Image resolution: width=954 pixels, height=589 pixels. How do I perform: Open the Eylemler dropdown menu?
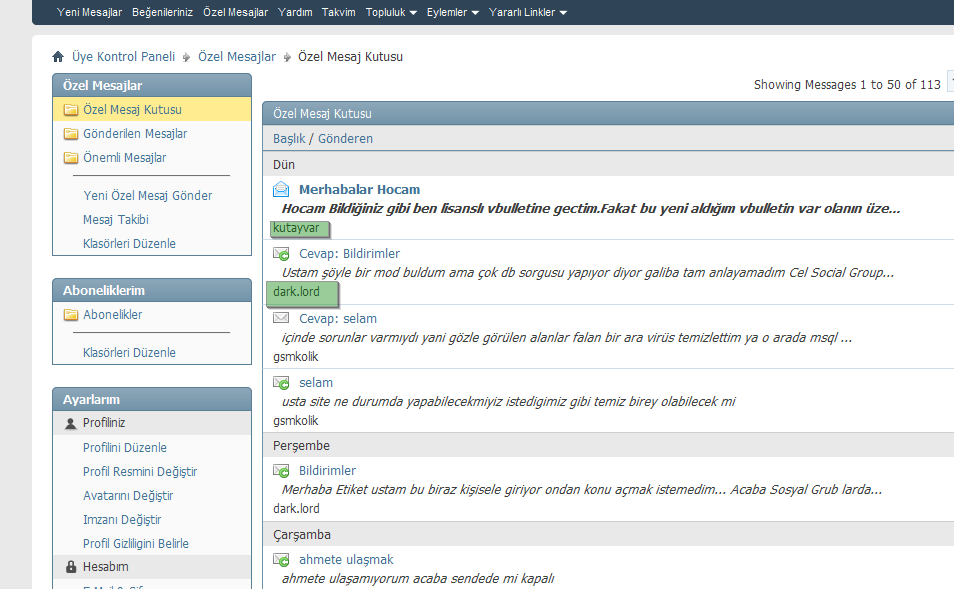pyautogui.click(x=452, y=12)
